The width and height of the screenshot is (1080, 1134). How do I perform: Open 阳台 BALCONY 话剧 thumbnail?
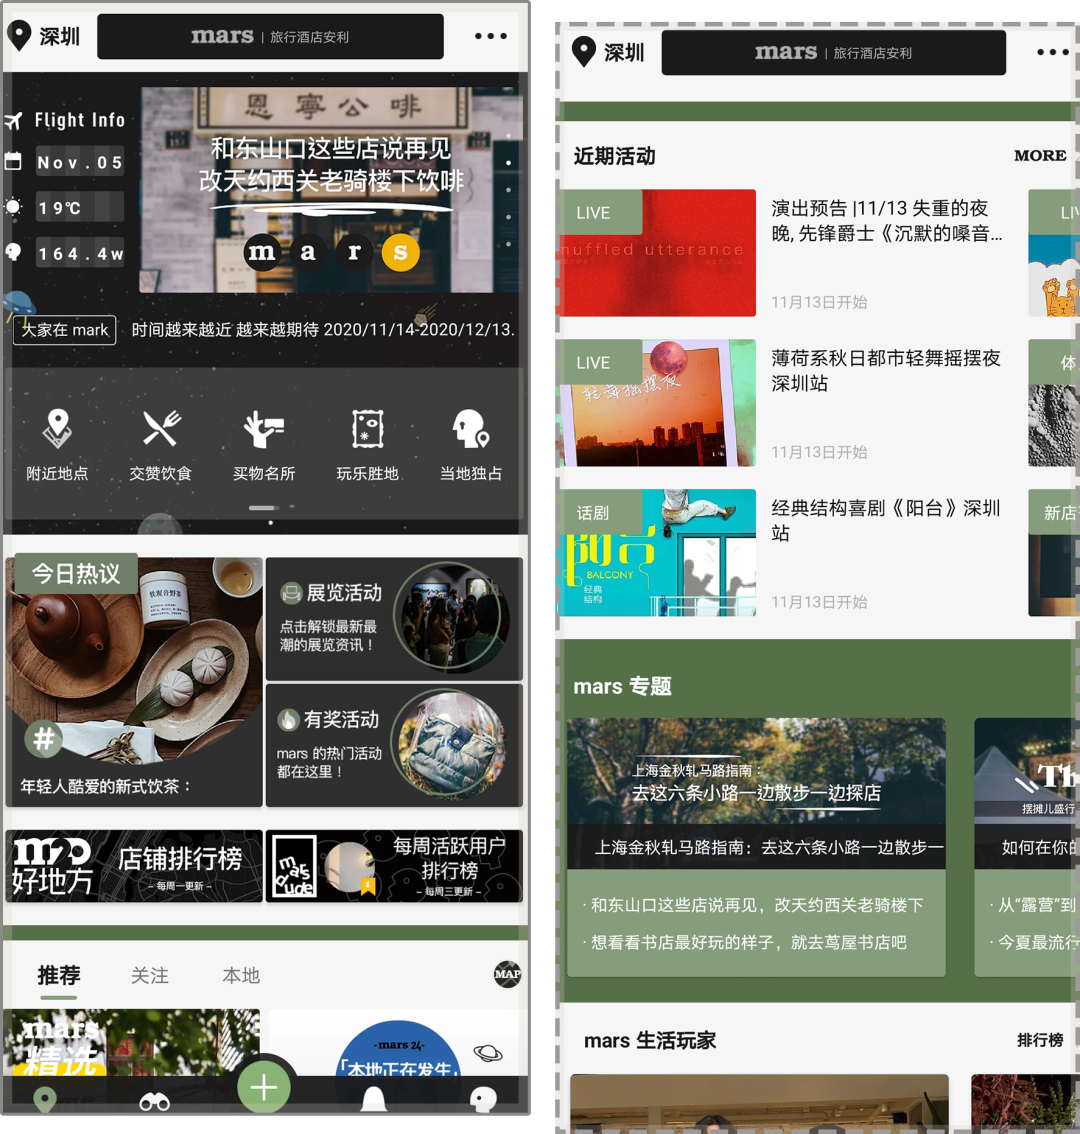[656, 553]
